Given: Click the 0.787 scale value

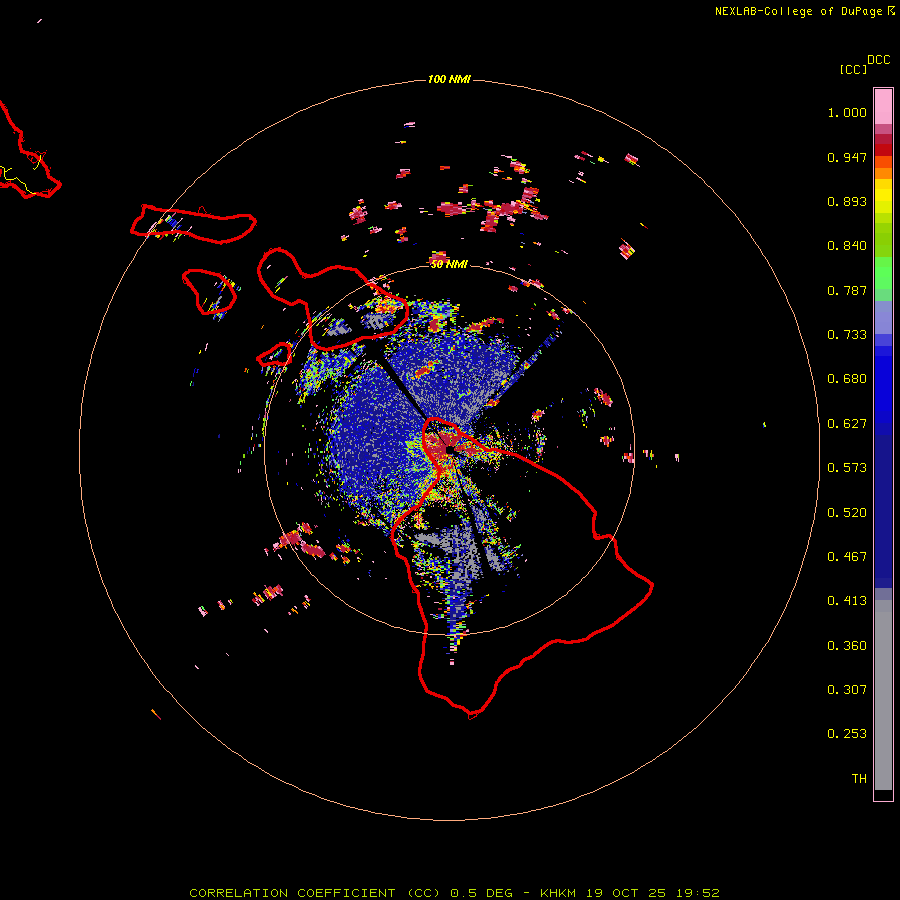Looking at the screenshot, I should point(847,290).
